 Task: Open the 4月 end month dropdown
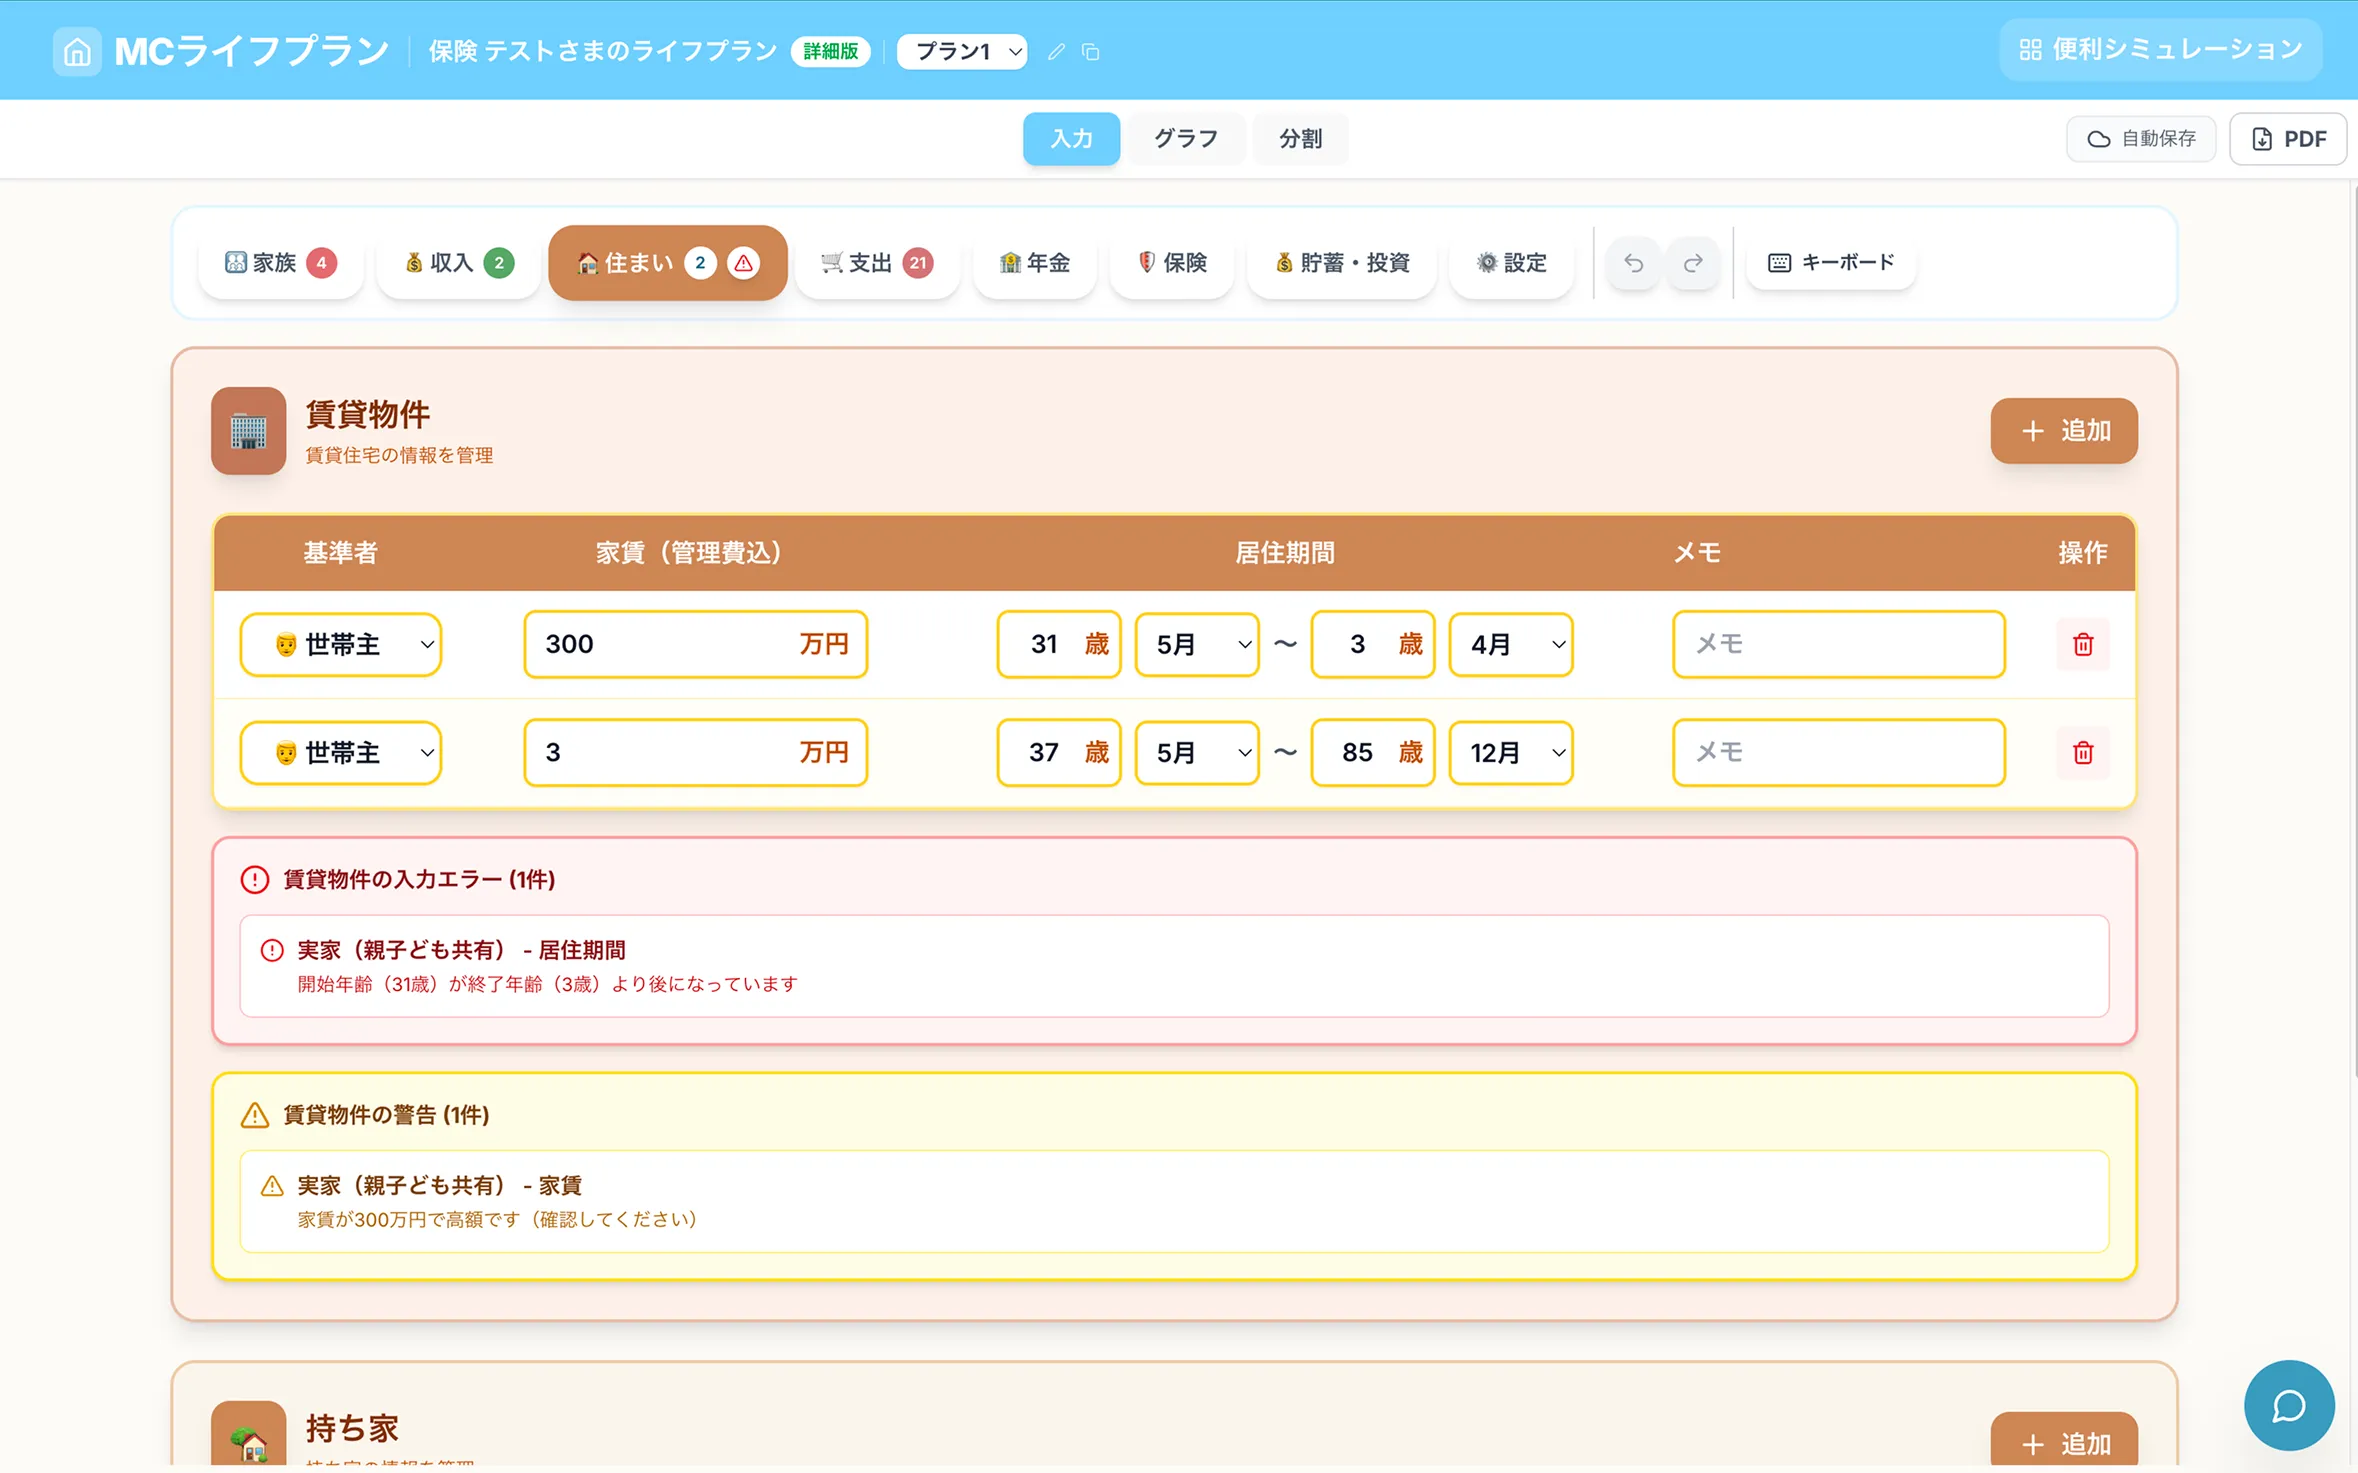pyautogui.click(x=1510, y=644)
